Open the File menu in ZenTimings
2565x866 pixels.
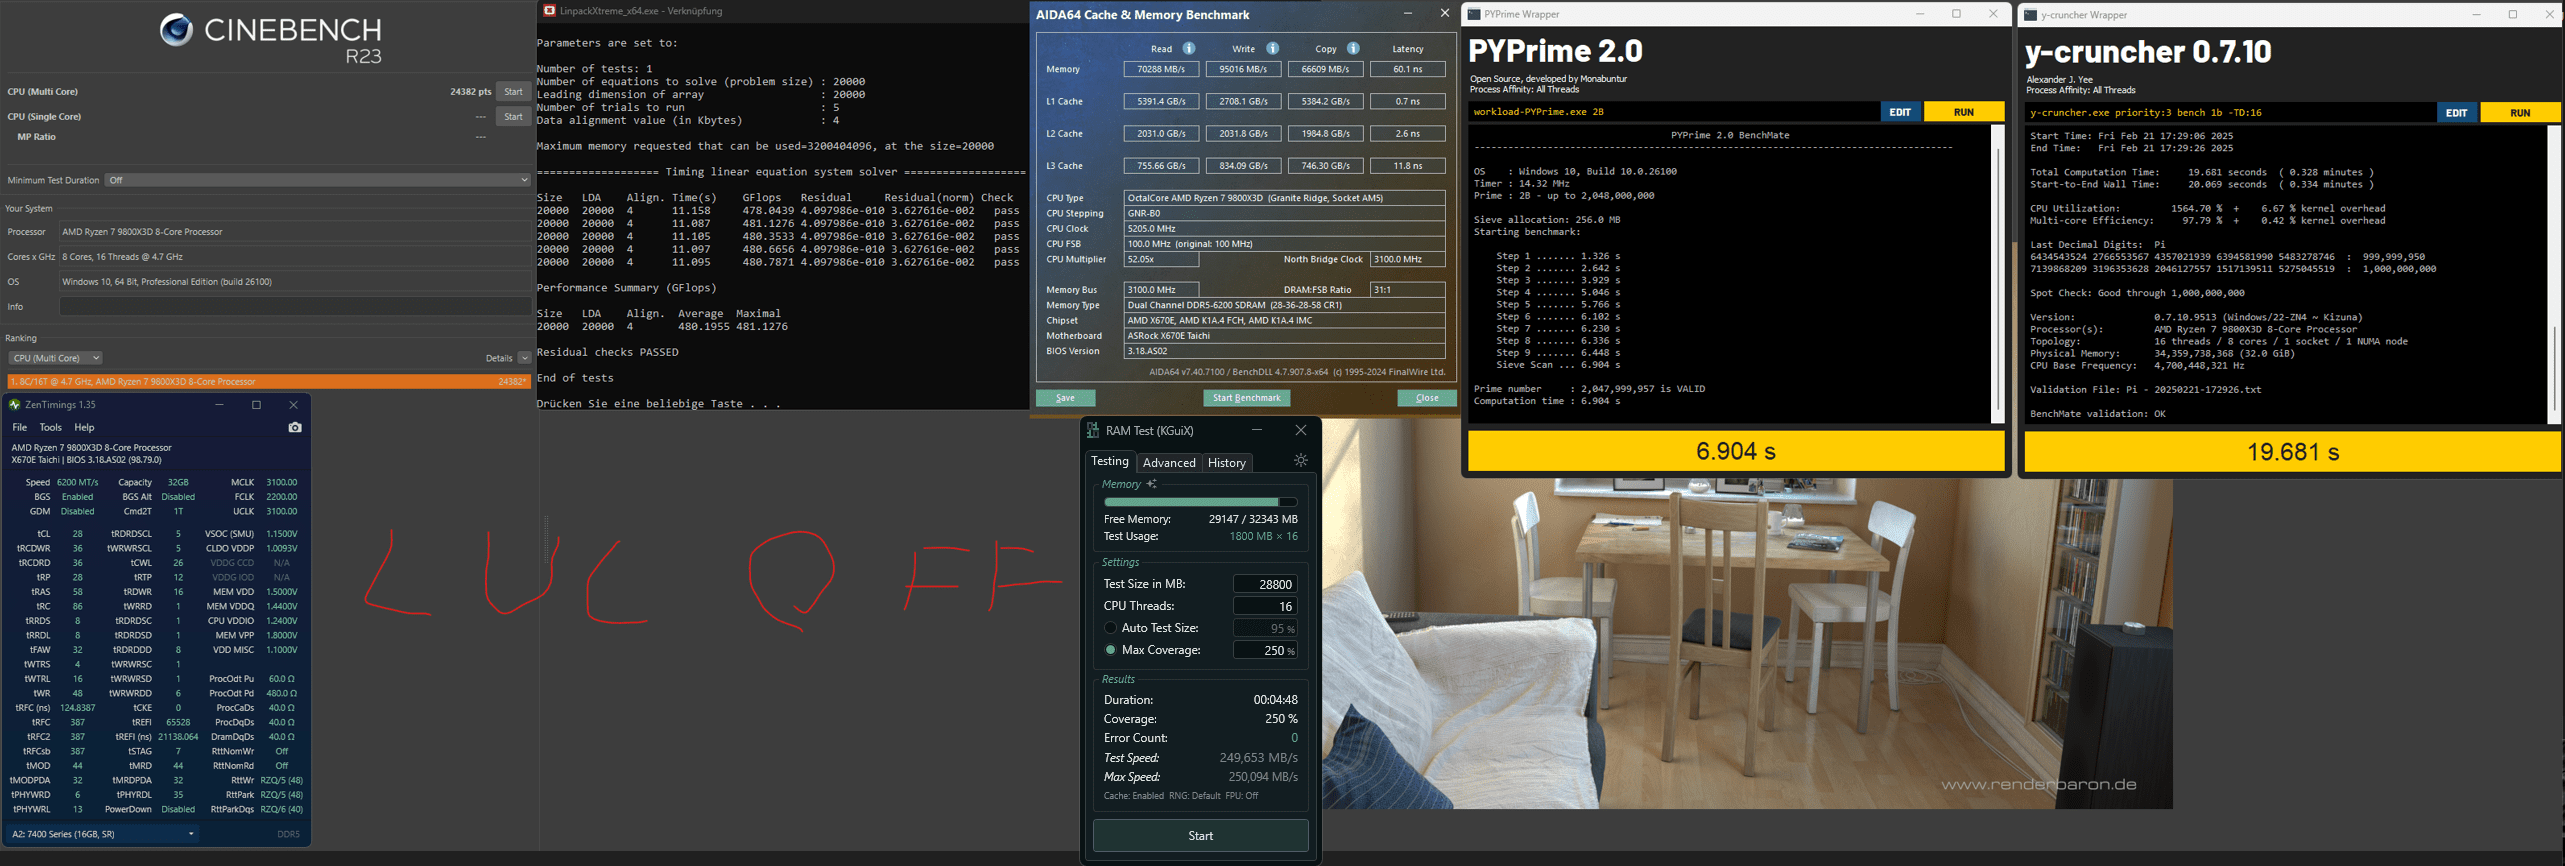pyautogui.click(x=19, y=427)
